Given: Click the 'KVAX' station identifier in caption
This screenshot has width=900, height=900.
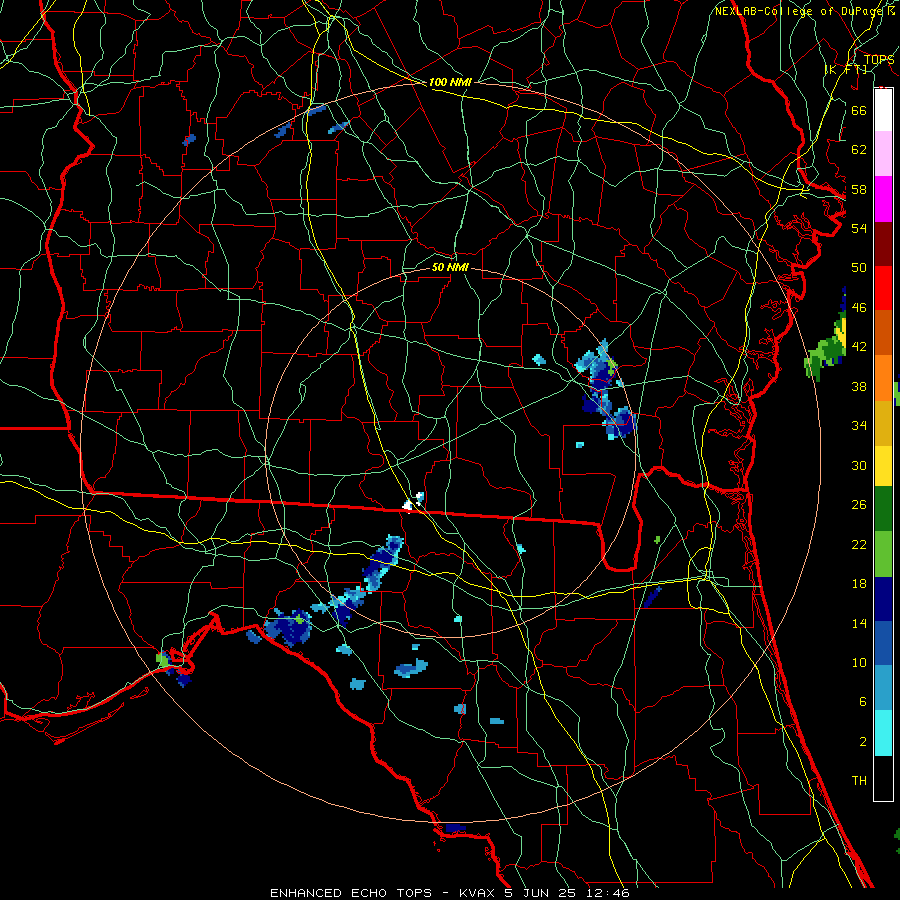Looking at the screenshot, I should (x=478, y=893).
